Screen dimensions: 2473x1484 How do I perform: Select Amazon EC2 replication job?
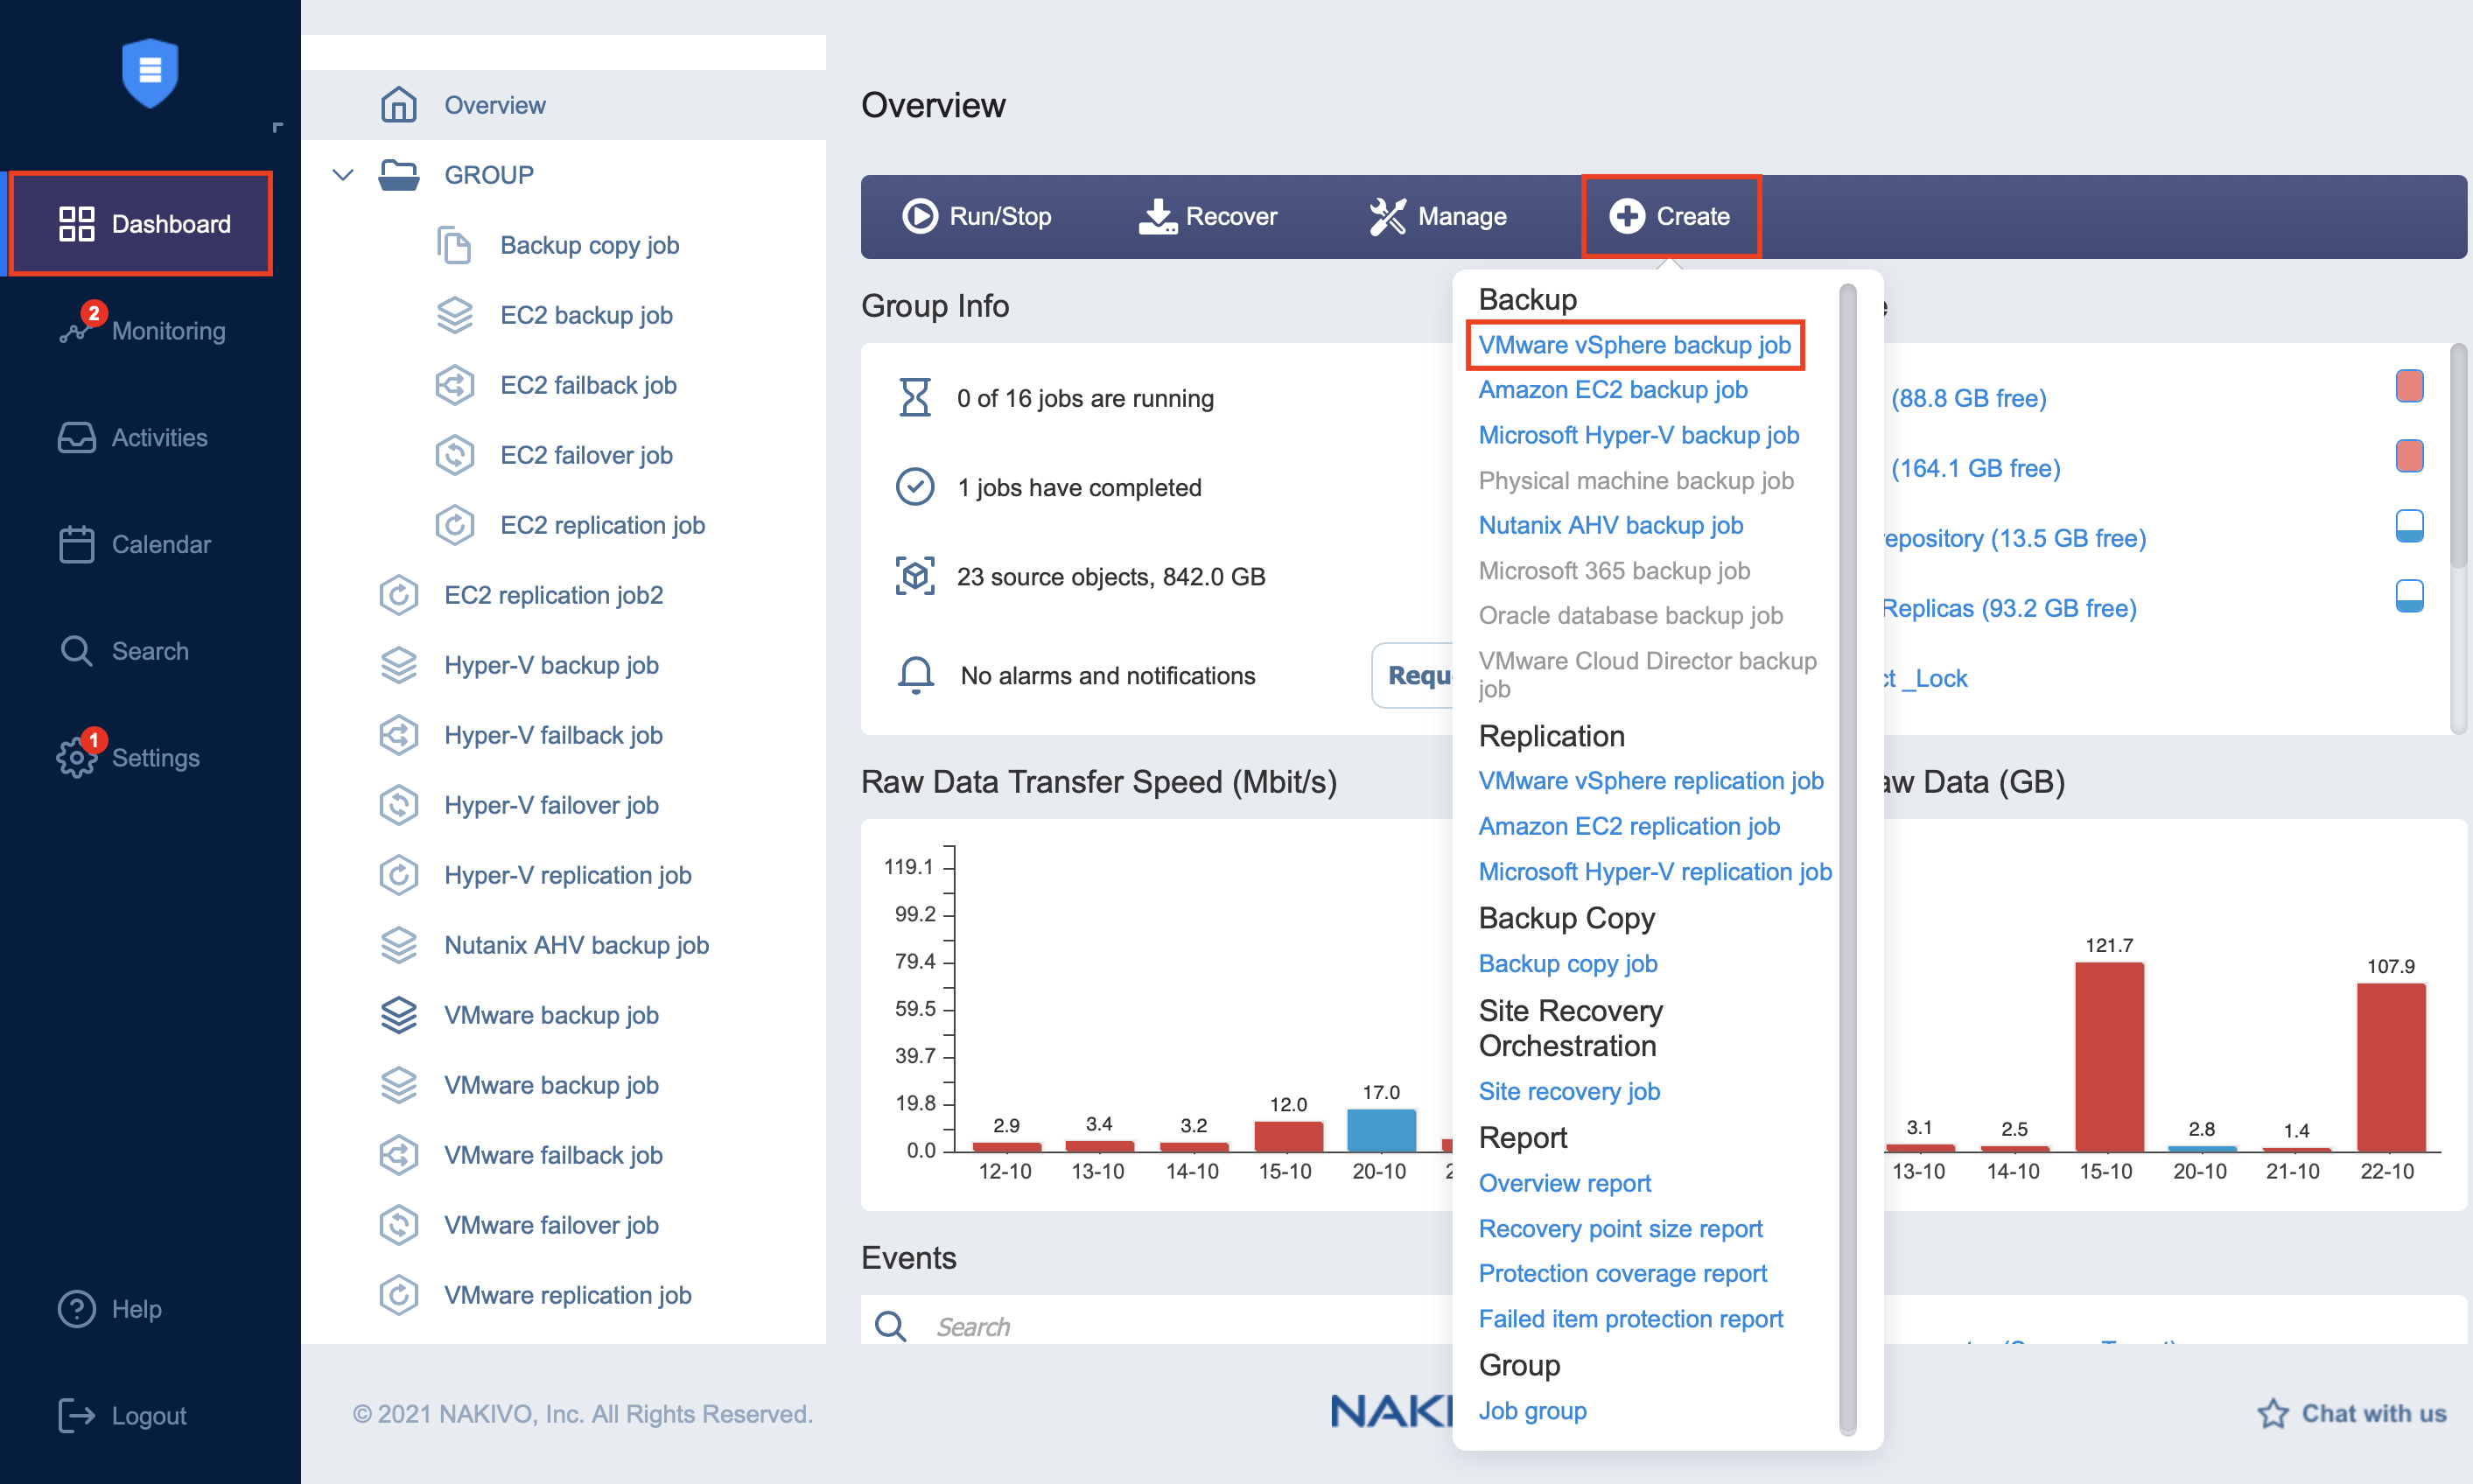click(x=1628, y=826)
